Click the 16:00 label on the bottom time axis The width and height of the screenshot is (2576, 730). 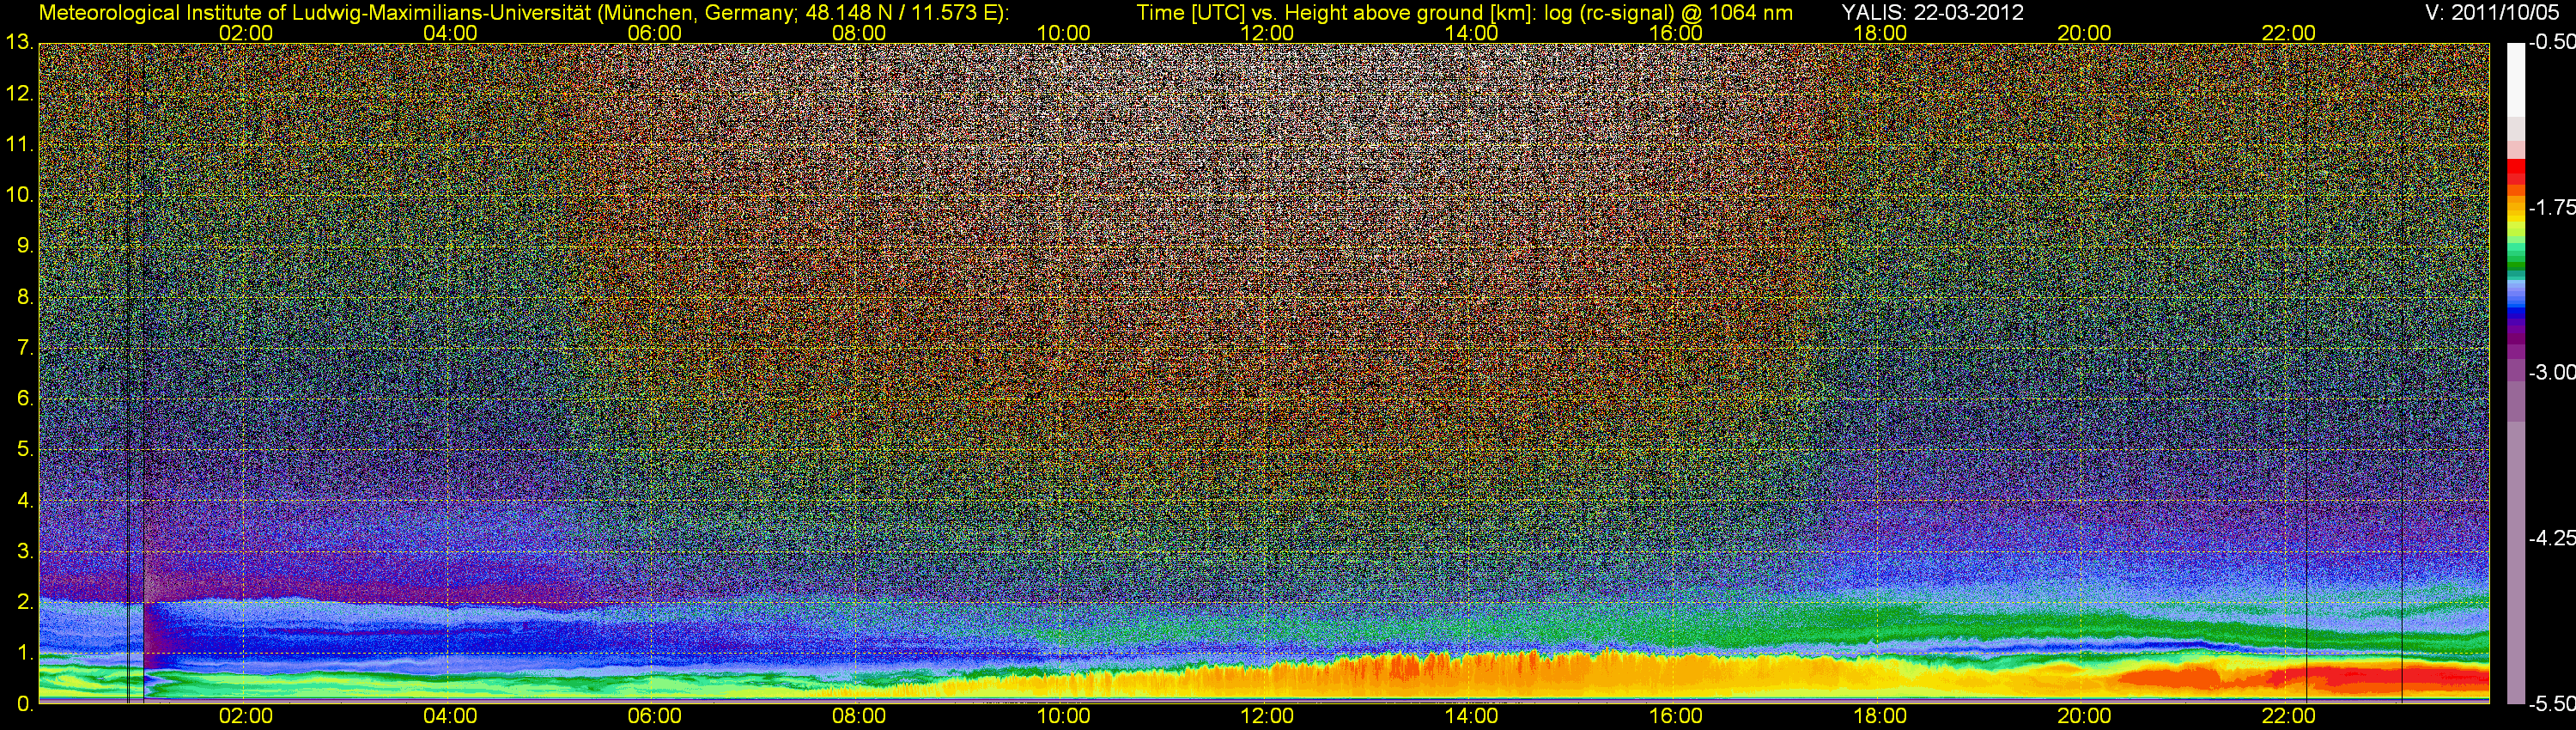pyautogui.click(x=1676, y=716)
